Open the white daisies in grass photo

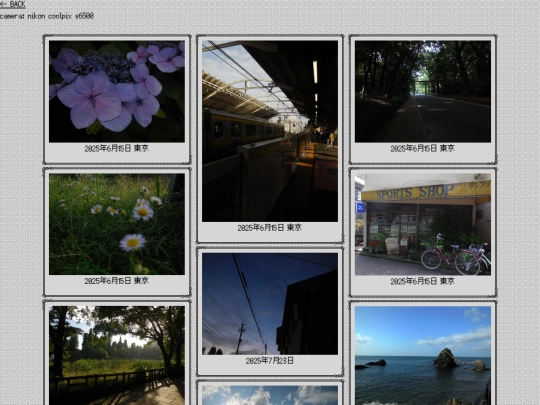click(x=117, y=224)
